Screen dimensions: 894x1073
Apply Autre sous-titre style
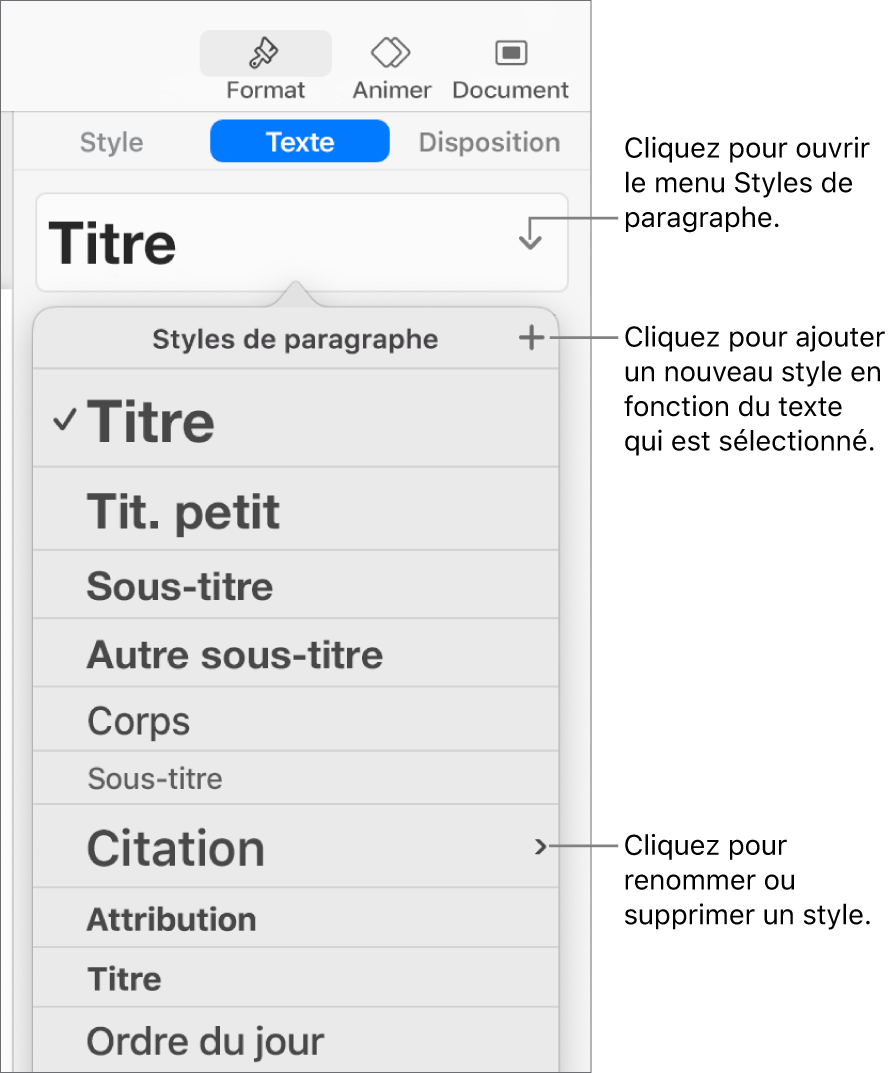[x=235, y=655]
